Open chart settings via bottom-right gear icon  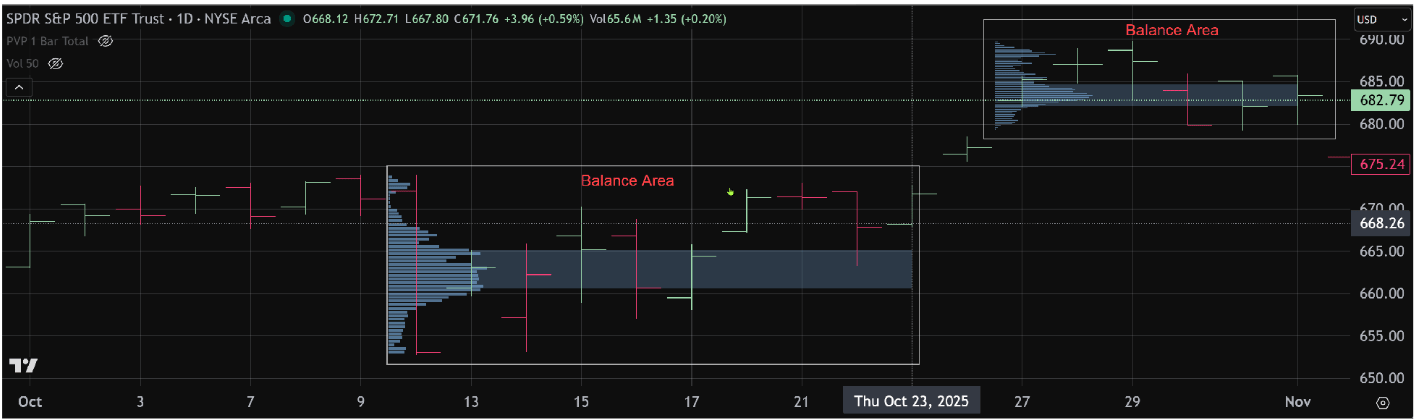pyautogui.click(x=1382, y=402)
